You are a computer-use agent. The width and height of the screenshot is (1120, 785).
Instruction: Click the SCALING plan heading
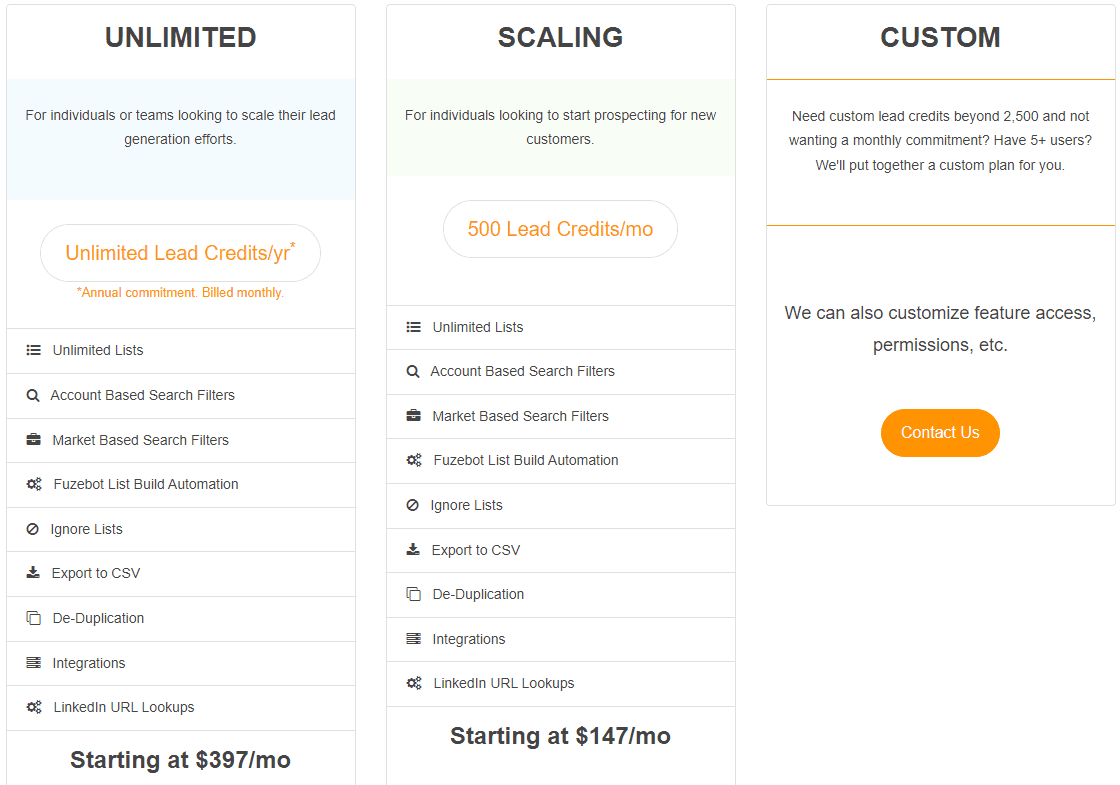click(560, 37)
